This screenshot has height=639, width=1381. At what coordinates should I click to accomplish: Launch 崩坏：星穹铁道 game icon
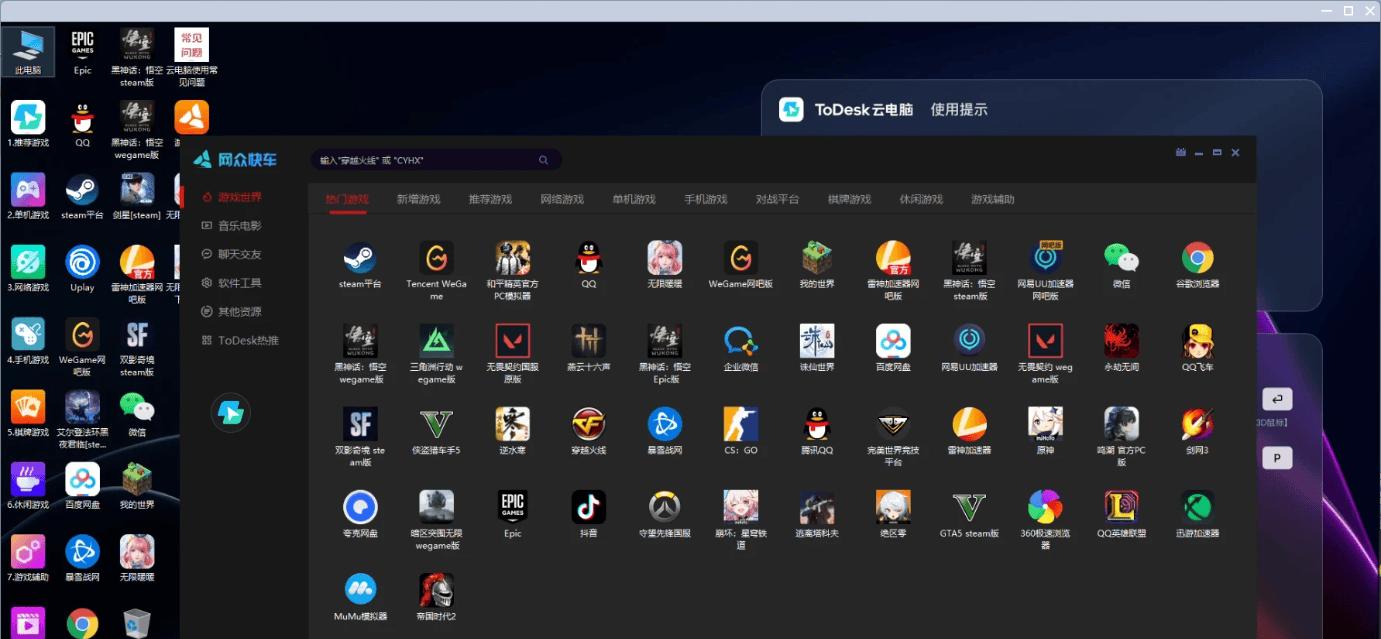tap(741, 507)
